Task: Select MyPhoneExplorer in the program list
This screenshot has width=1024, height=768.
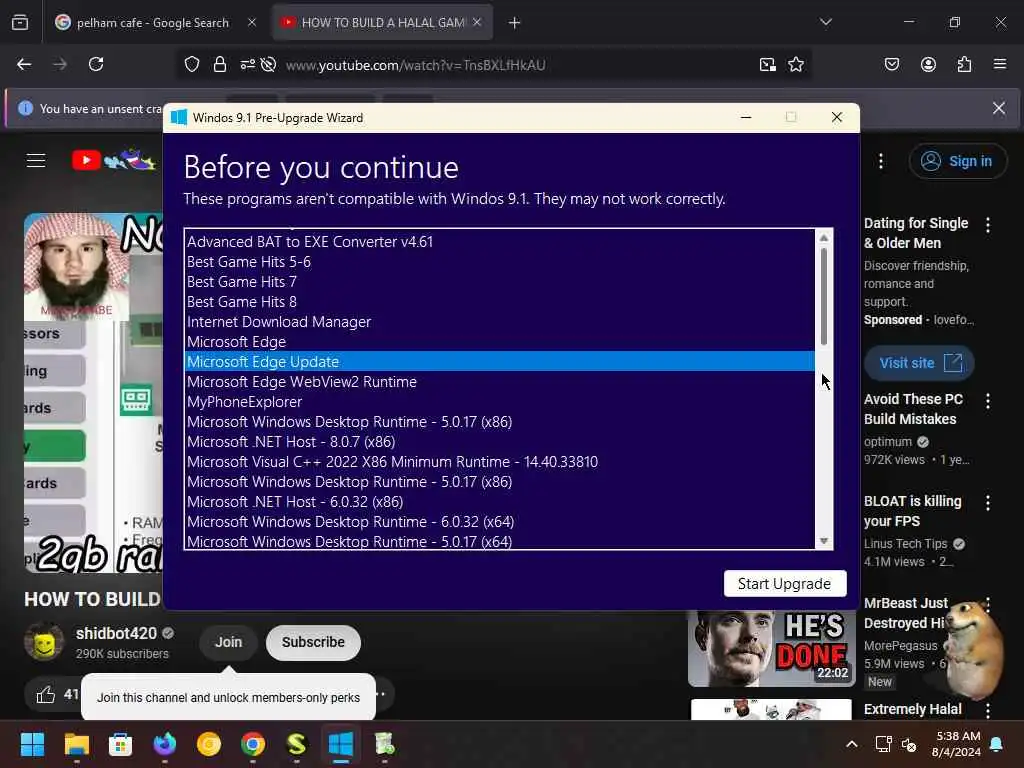Action: coord(500,402)
